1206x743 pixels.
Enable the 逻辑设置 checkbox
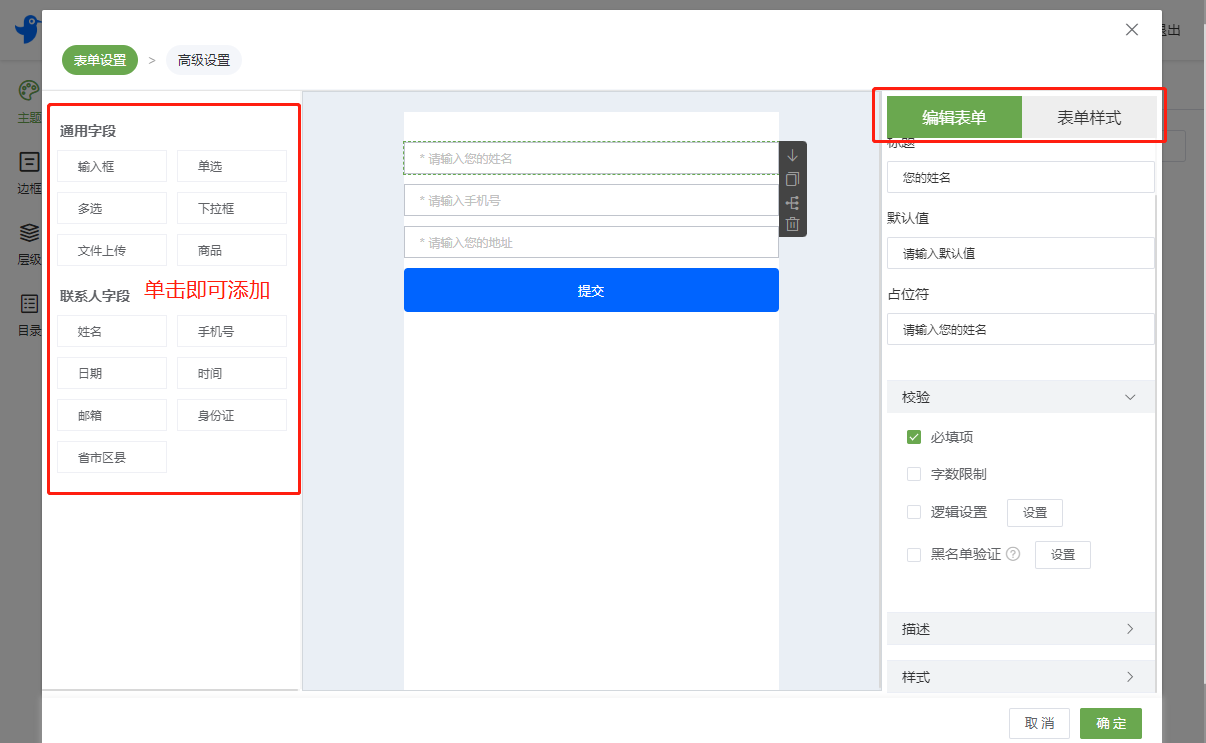point(913,512)
